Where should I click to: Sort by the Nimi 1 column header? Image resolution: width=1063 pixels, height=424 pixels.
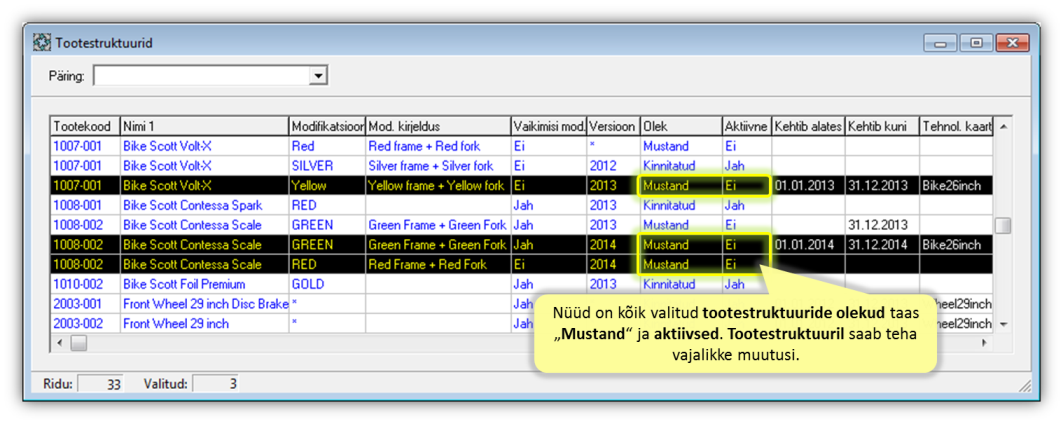click(205, 127)
